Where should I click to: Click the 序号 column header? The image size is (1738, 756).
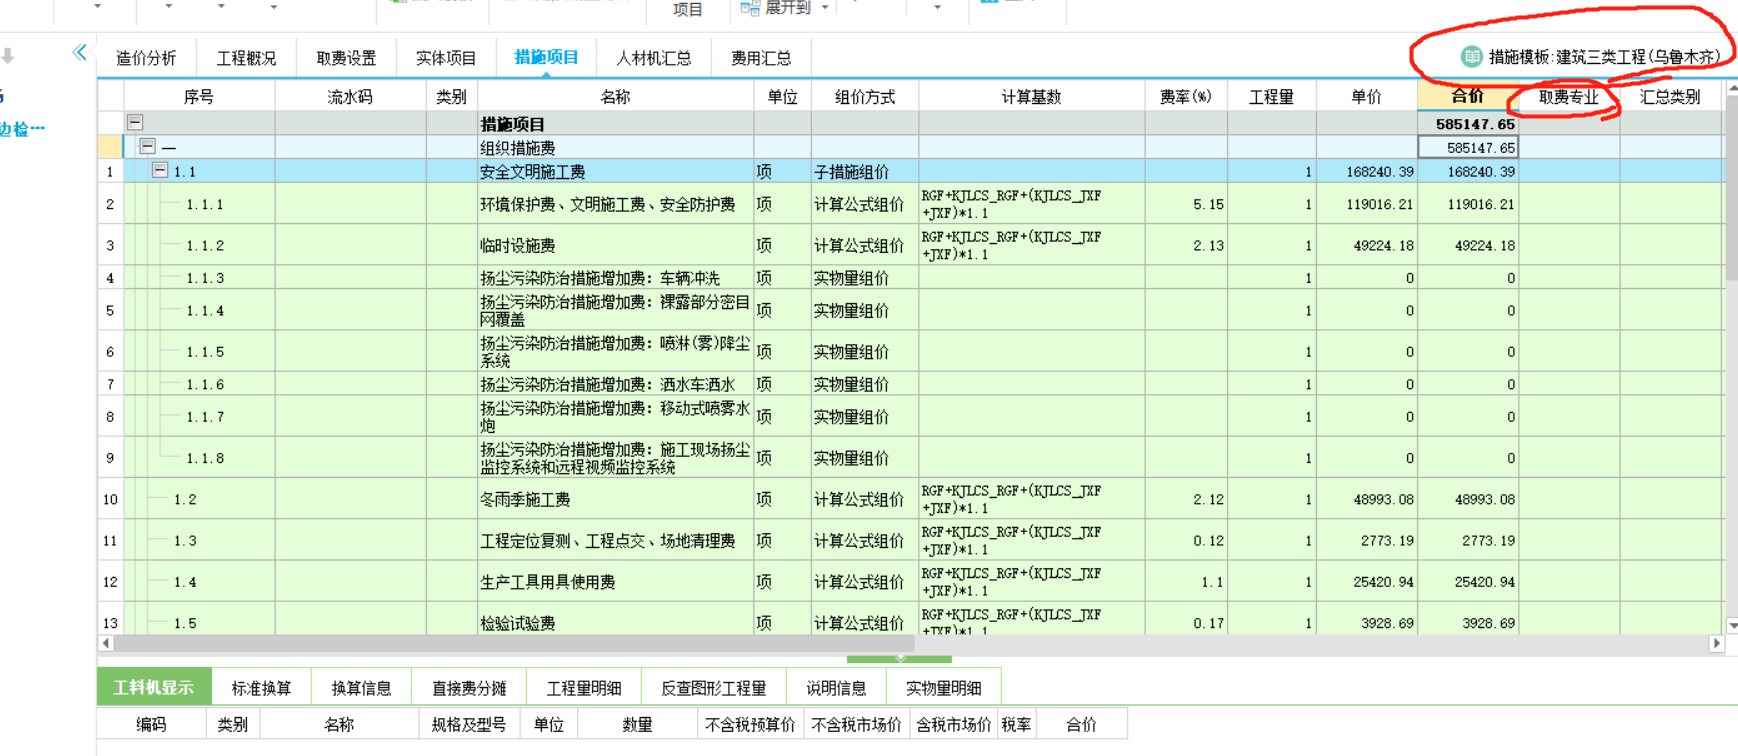(x=198, y=97)
